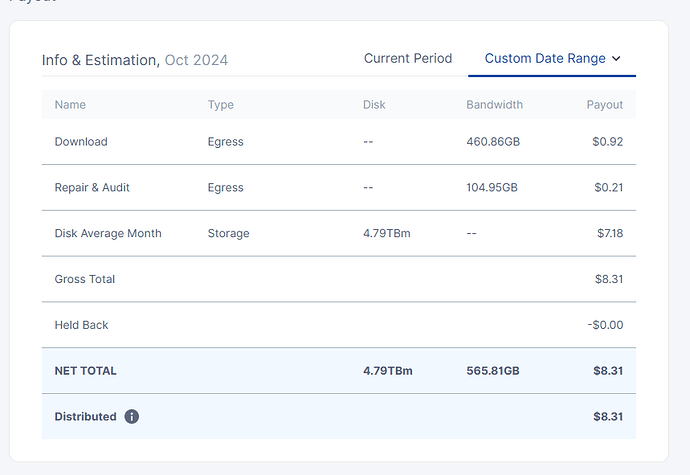690x475 pixels.
Task: Click the Info & Estimation heading
Action: tap(99, 60)
